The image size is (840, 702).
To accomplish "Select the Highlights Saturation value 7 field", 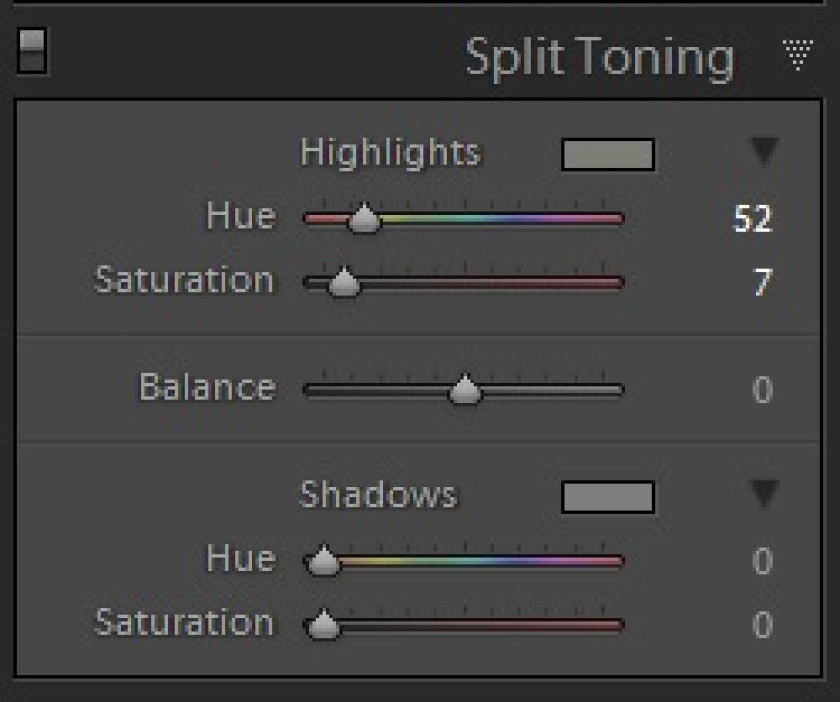I will click(x=762, y=283).
